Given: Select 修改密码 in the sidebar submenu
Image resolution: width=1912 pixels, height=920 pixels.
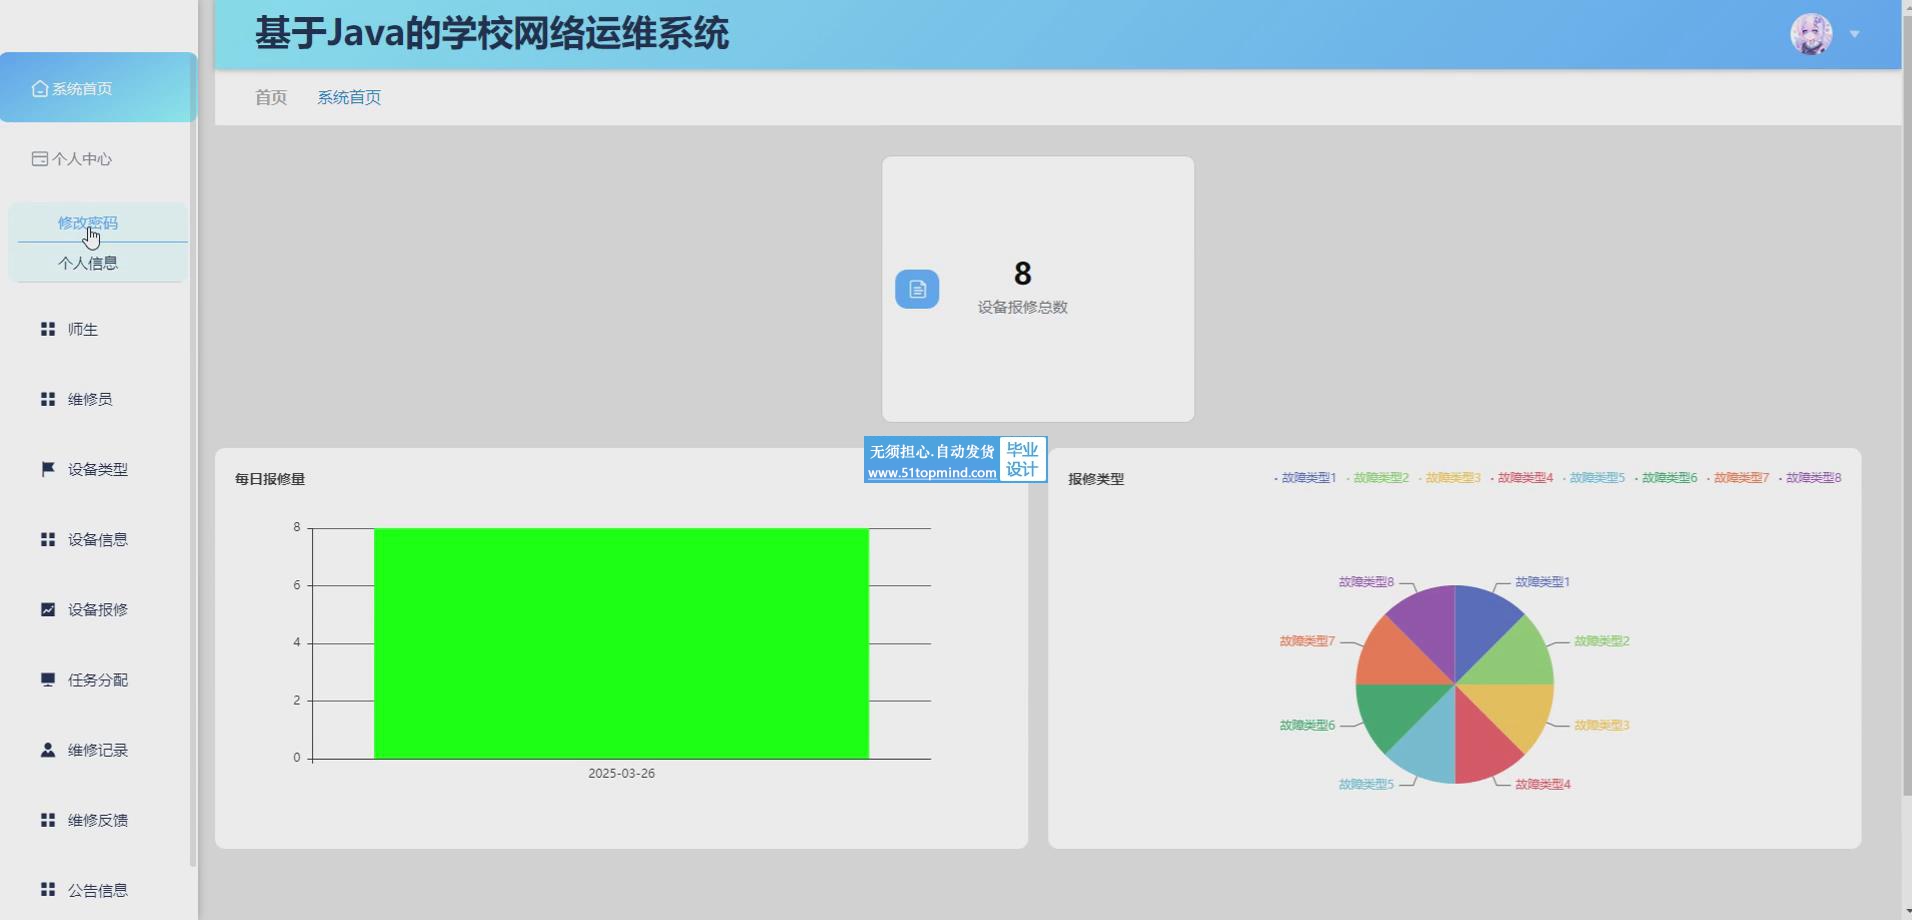Looking at the screenshot, I should 87,223.
